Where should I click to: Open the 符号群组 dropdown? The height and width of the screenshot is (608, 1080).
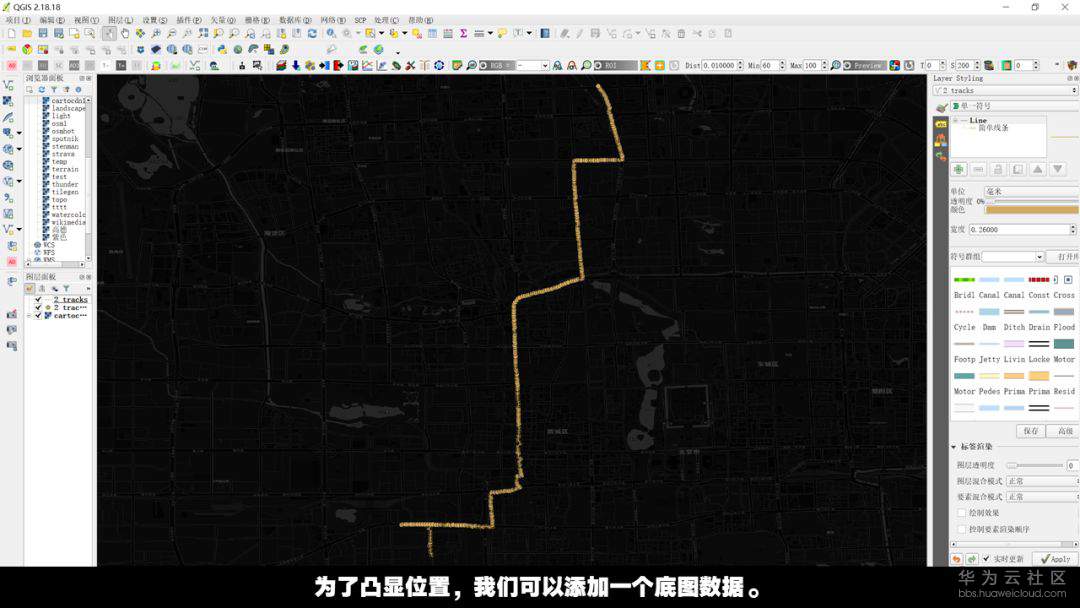[1012, 257]
